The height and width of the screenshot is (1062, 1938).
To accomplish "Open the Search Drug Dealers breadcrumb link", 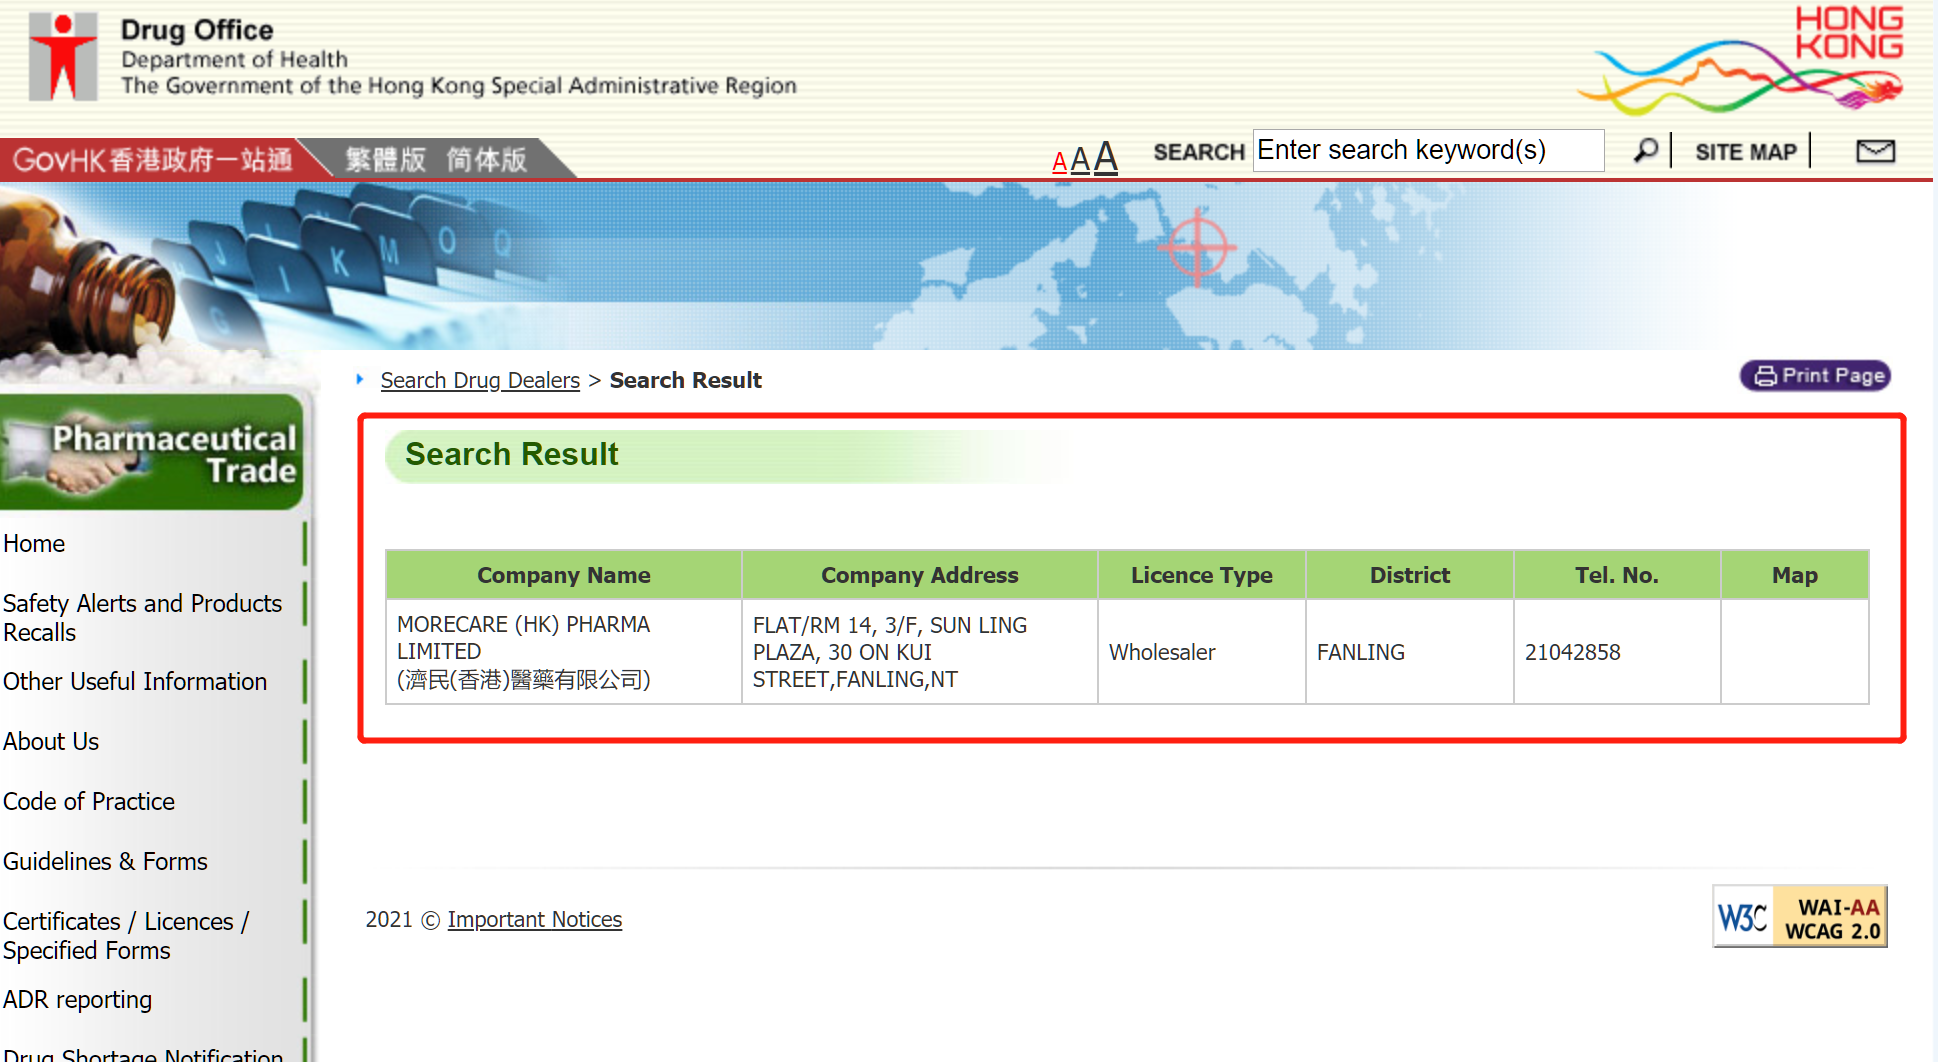I will tap(480, 381).
